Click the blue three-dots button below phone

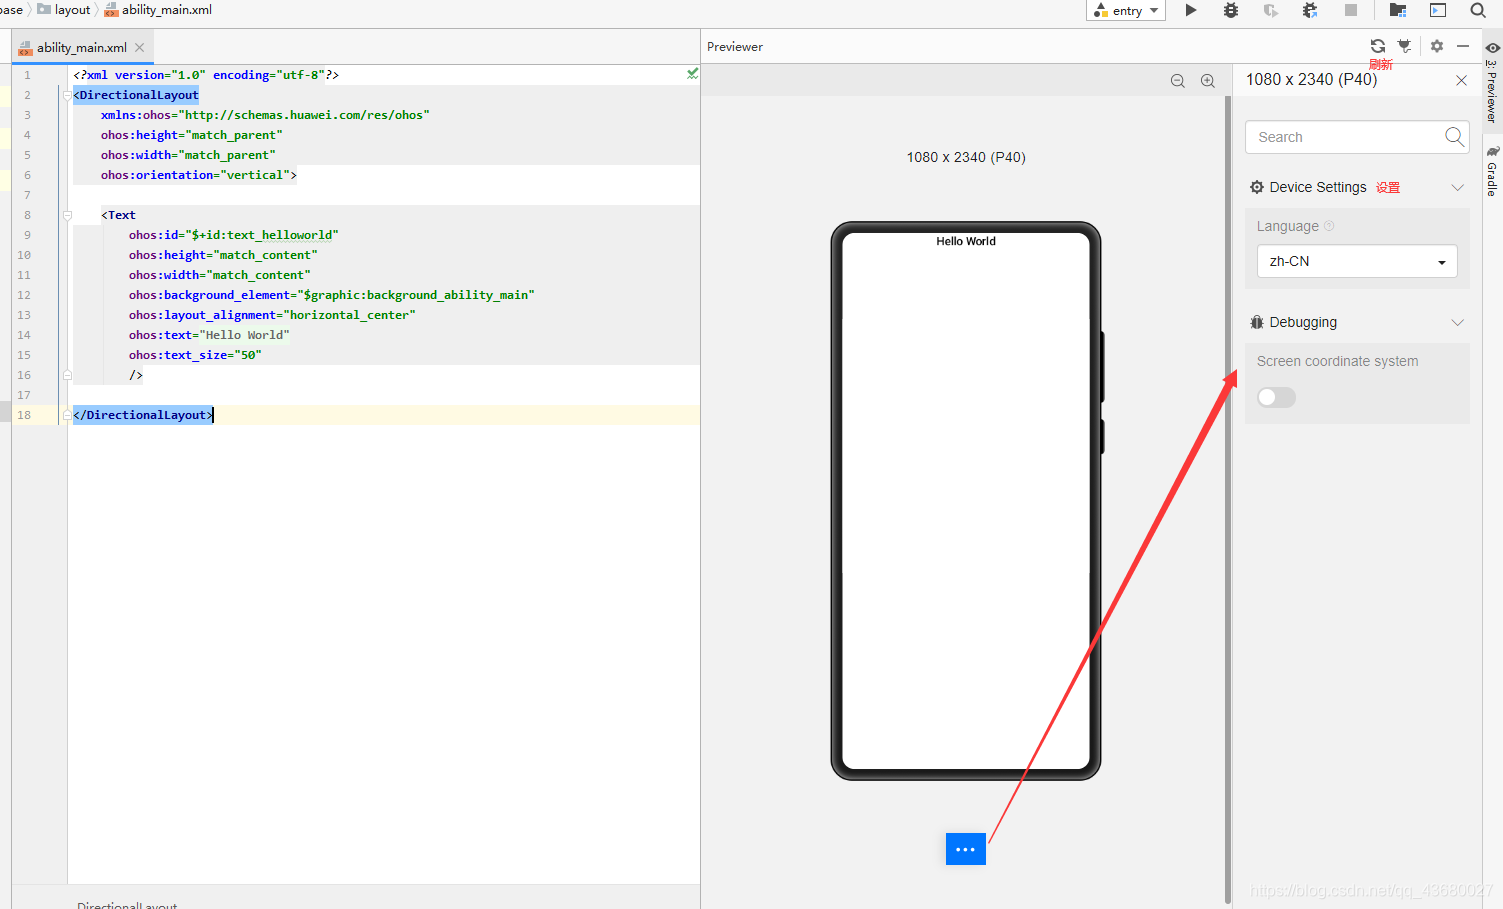(965, 849)
